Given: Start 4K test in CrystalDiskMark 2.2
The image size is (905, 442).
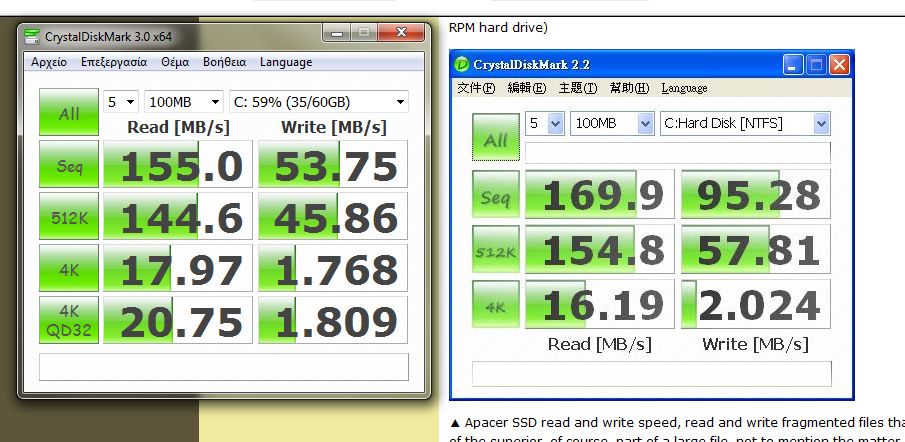Looking at the screenshot, I should click(x=496, y=304).
